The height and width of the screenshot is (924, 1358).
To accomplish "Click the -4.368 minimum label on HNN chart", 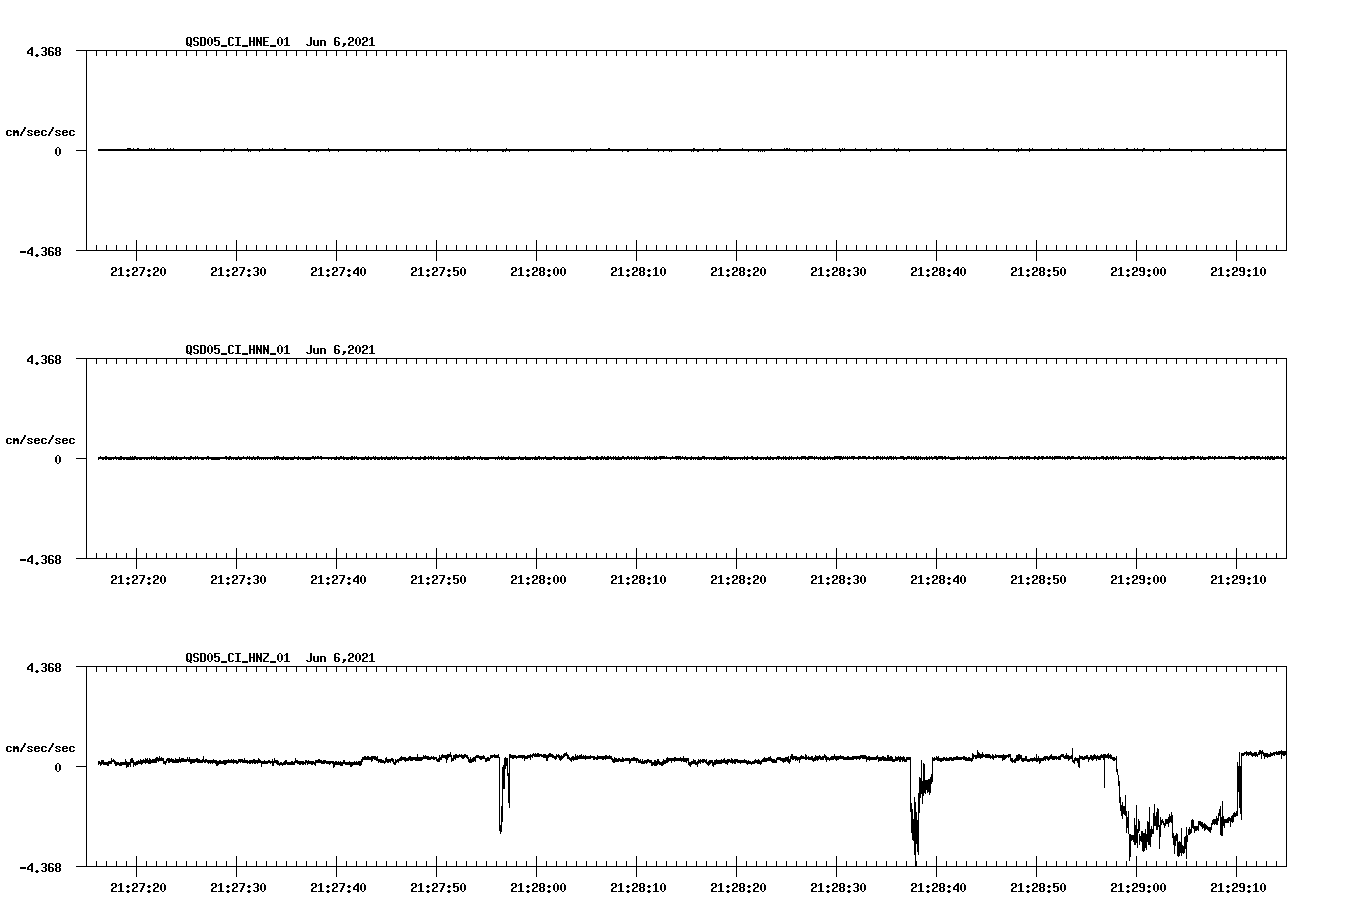I will 40,560.
